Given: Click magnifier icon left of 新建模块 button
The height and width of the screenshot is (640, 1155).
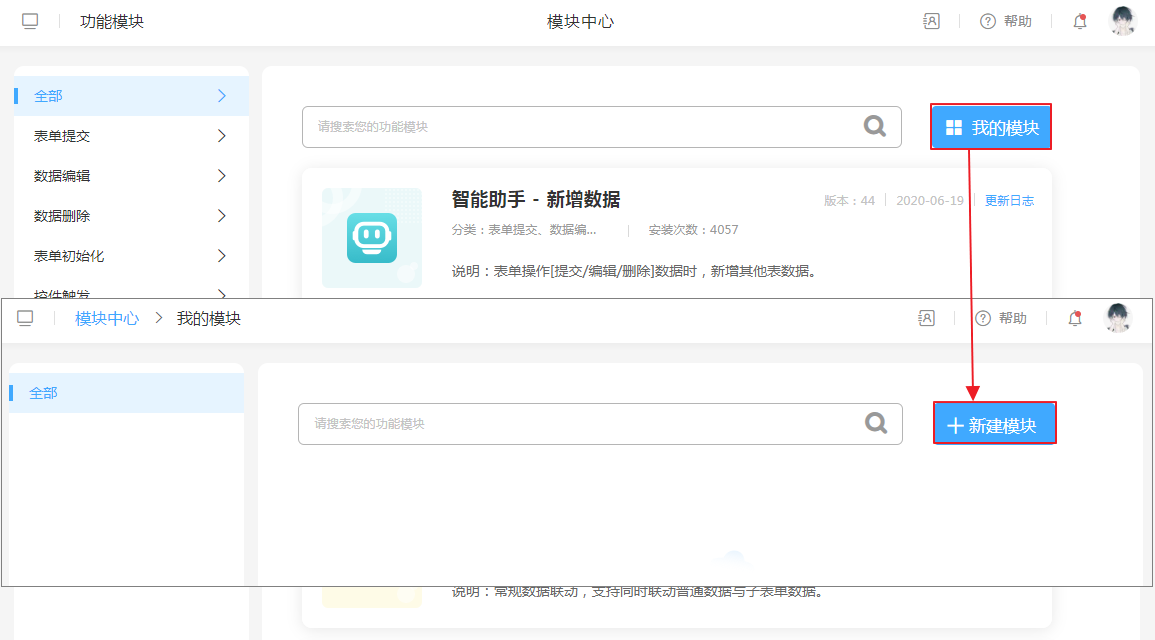Looking at the screenshot, I should pos(876,423).
